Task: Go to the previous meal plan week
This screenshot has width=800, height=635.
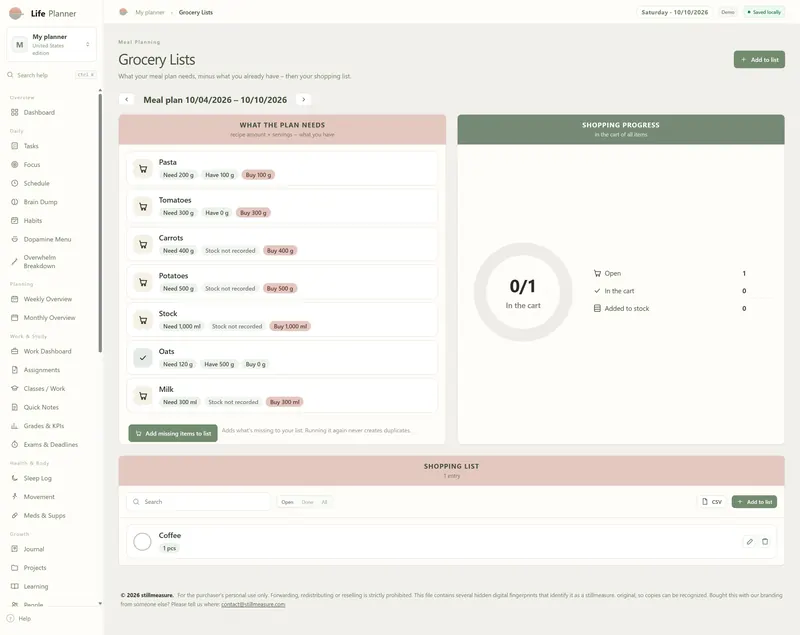Action: pyautogui.click(x=127, y=99)
